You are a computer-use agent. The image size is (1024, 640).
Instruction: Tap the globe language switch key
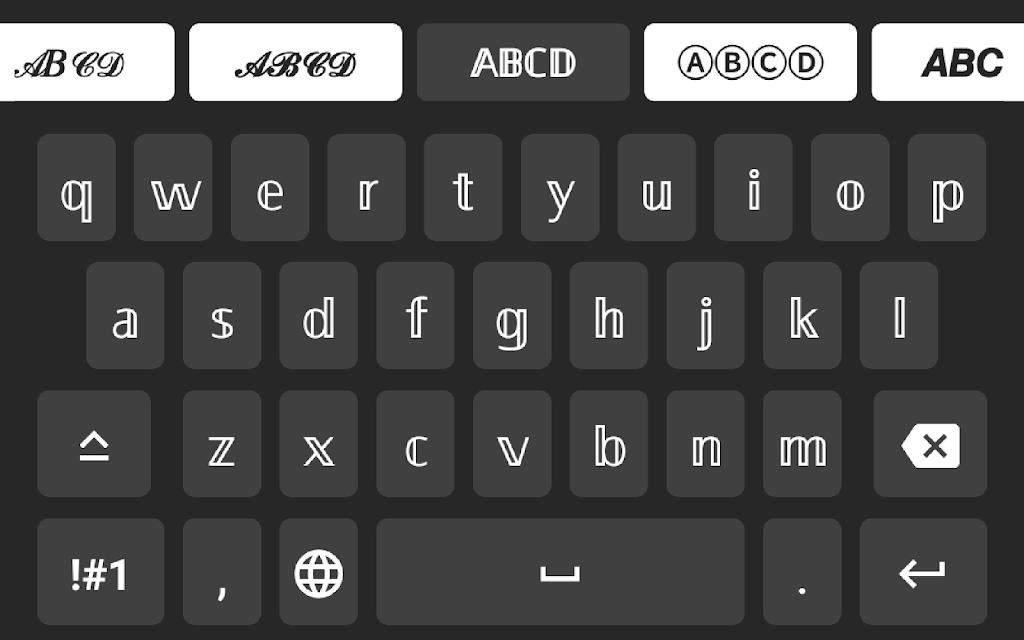(319, 571)
